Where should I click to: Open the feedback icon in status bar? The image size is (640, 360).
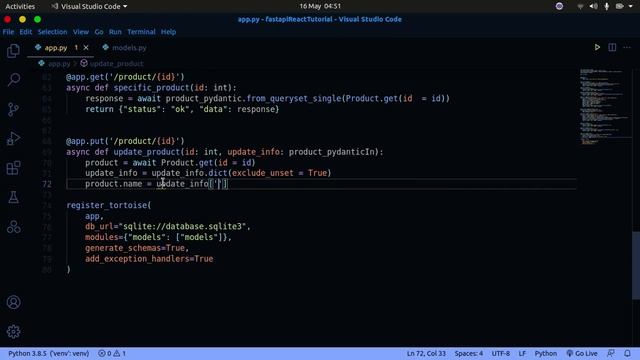(611, 353)
